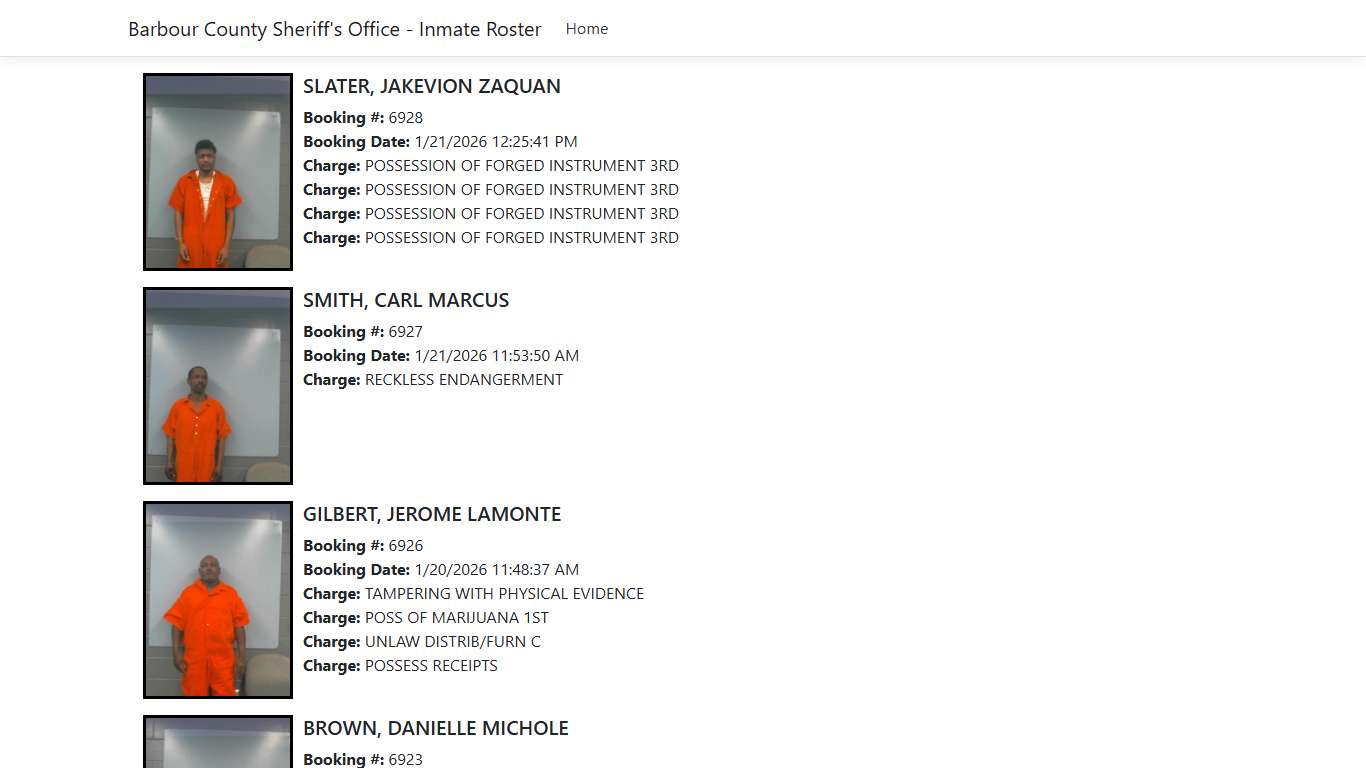The height and width of the screenshot is (768, 1366).
Task: Select booking number 6927 for Smith
Action: point(405,331)
